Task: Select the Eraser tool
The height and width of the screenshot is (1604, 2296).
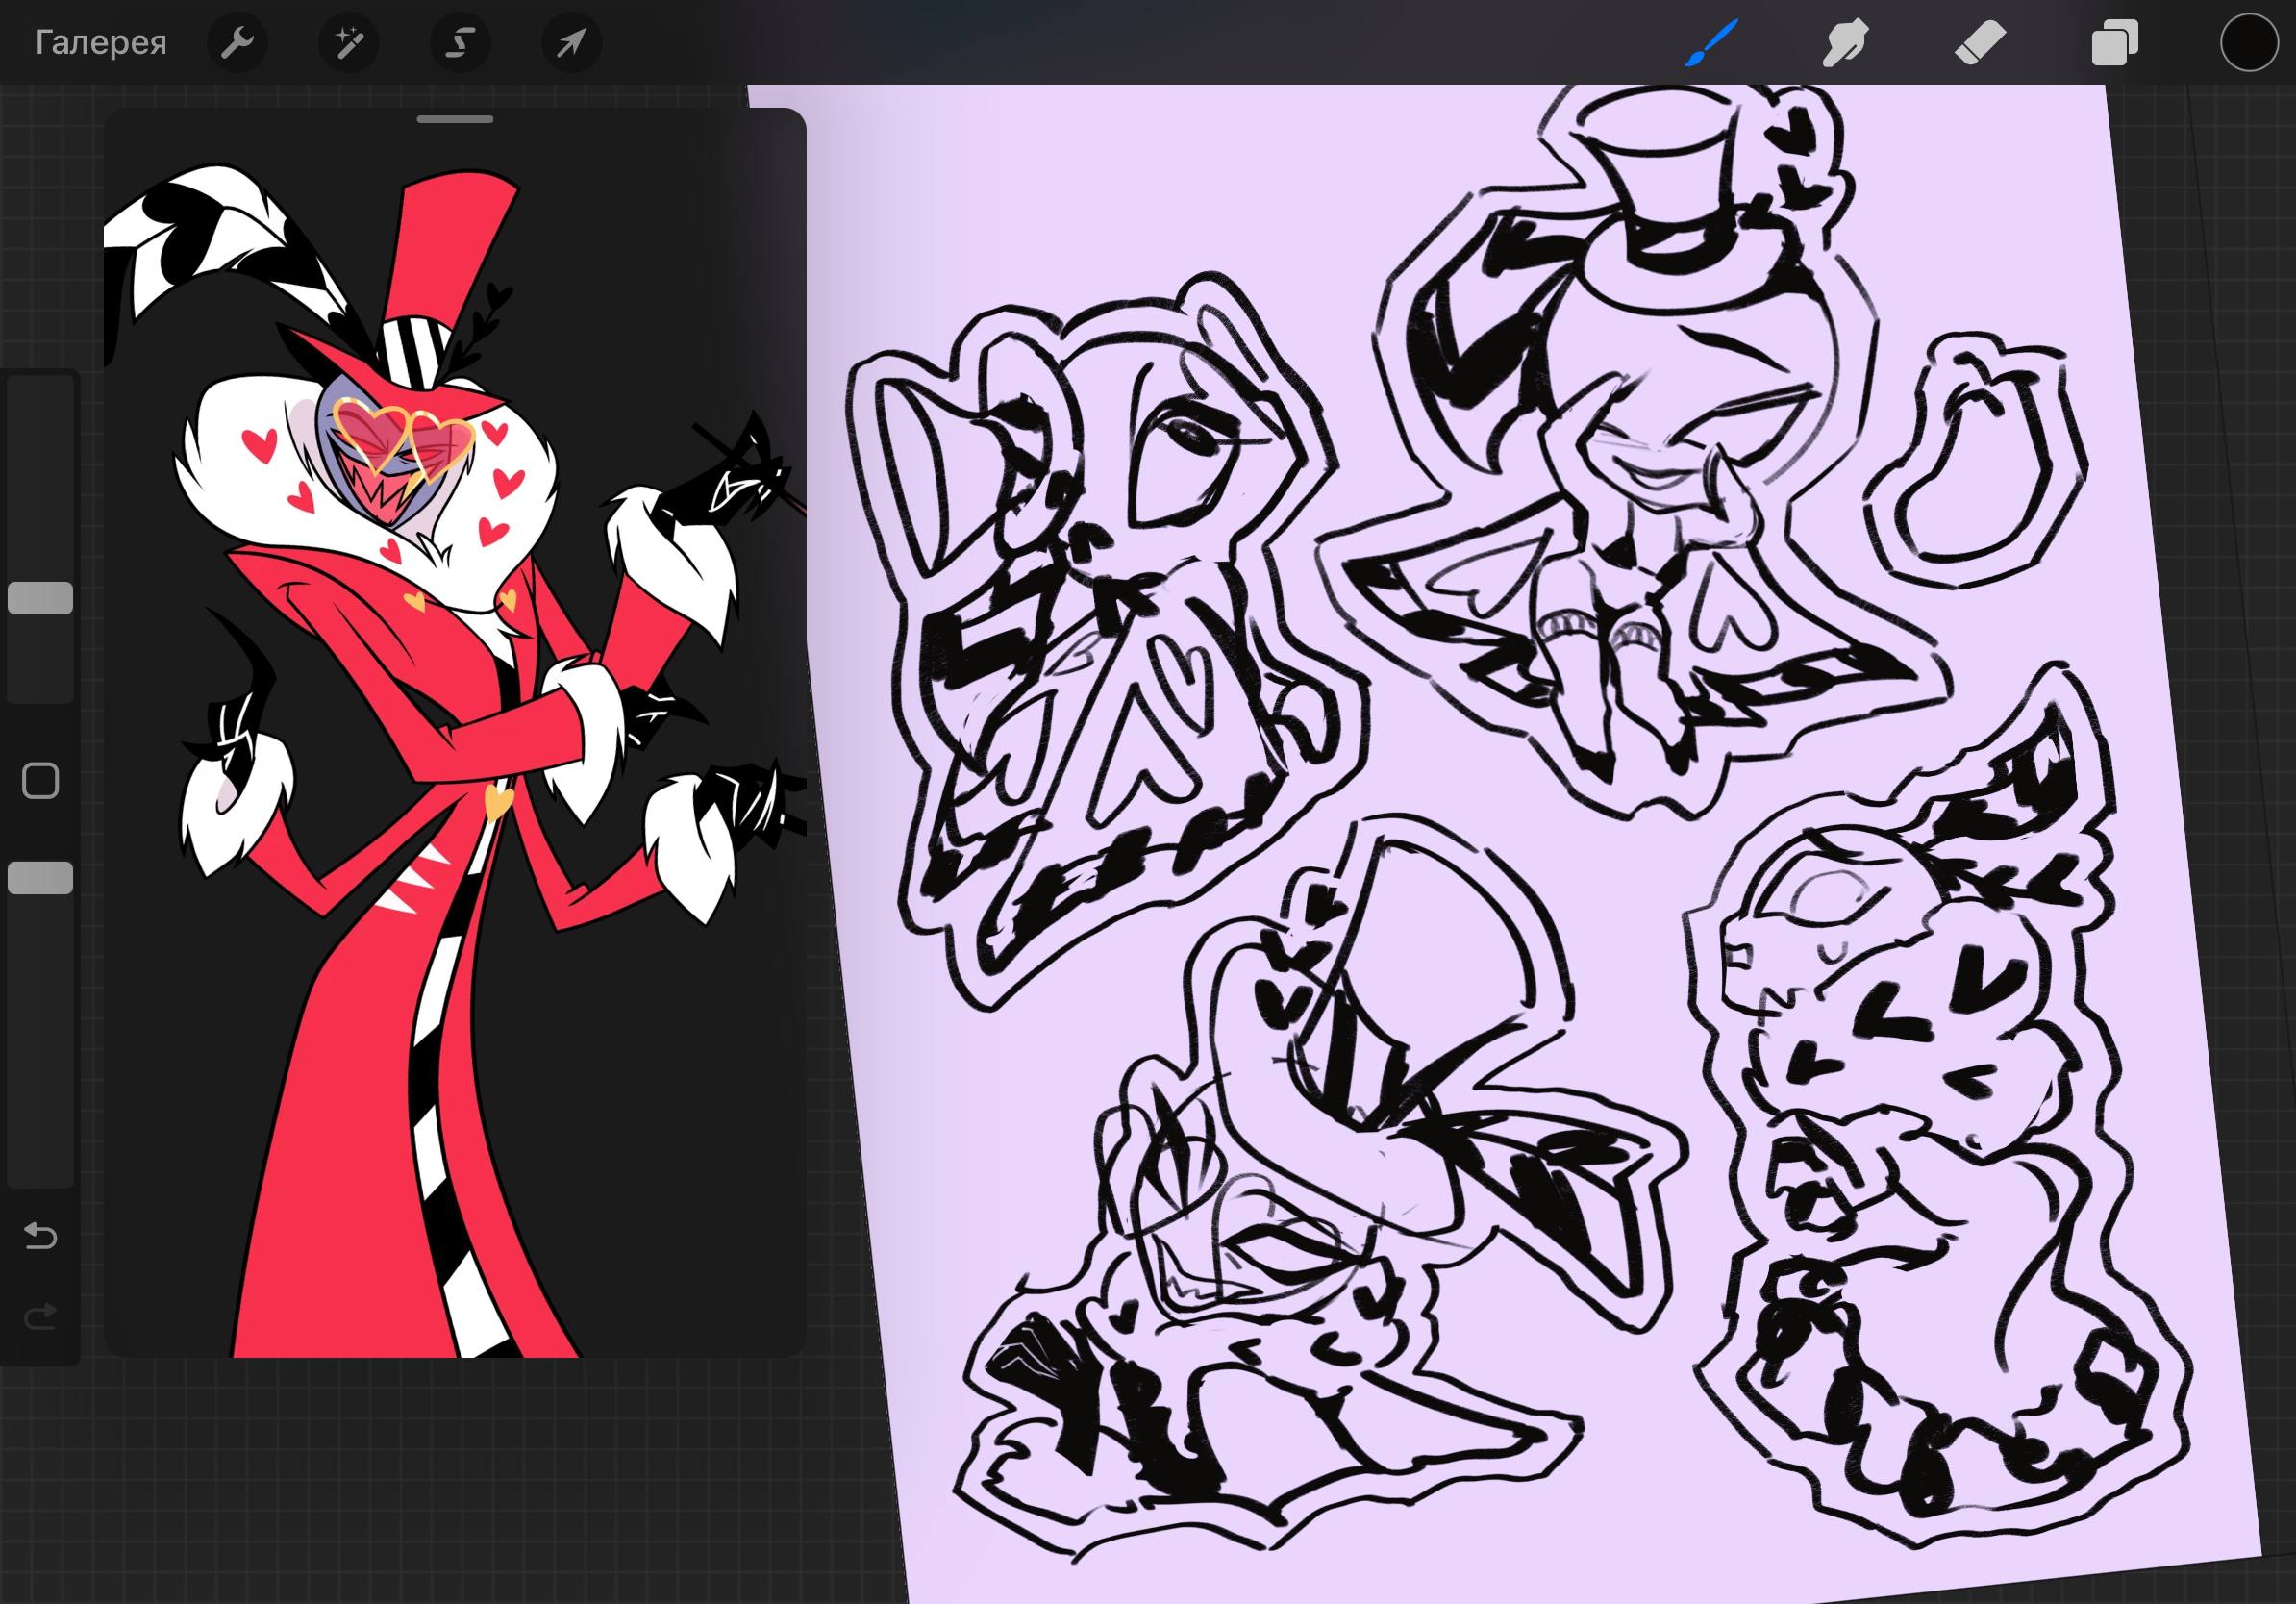Action: tap(1980, 43)
